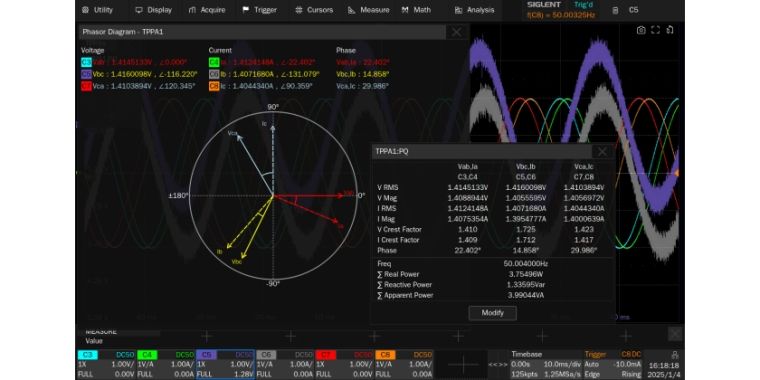Click the ∑ Reactive Power value 1.33595Var
This screenshot has height=380, width=760.
[x=526, y=285]
